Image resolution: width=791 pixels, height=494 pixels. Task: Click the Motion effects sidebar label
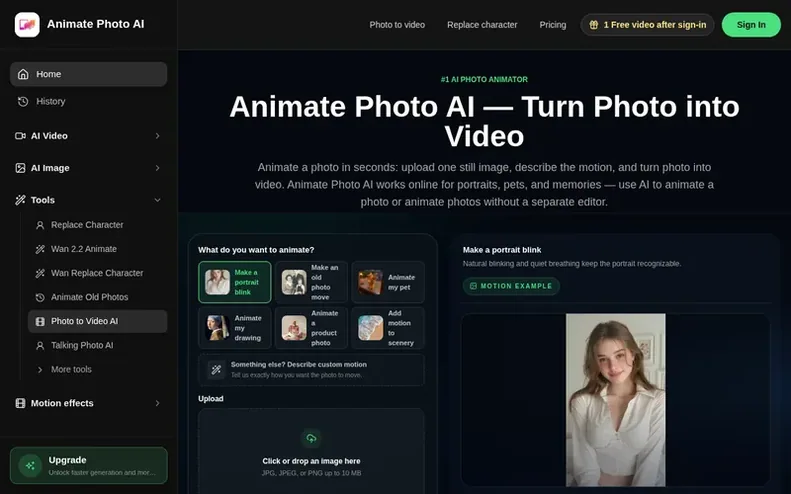[62, 403]
